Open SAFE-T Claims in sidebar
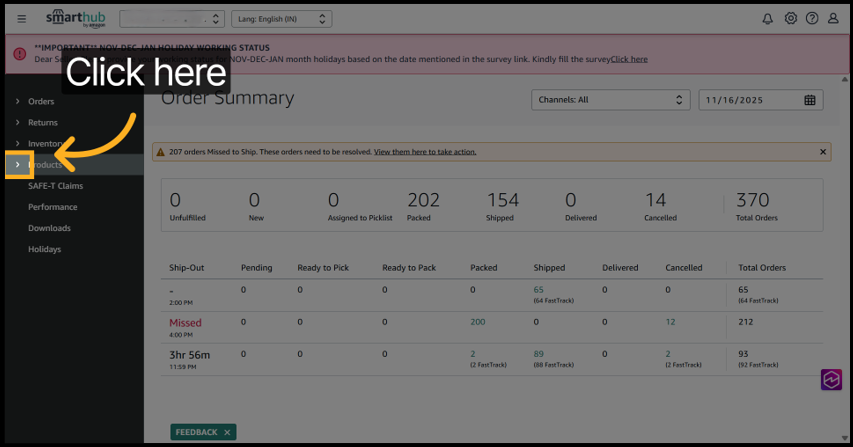The width and height of the screenshot is (853, 447). [x=55, y=186]
